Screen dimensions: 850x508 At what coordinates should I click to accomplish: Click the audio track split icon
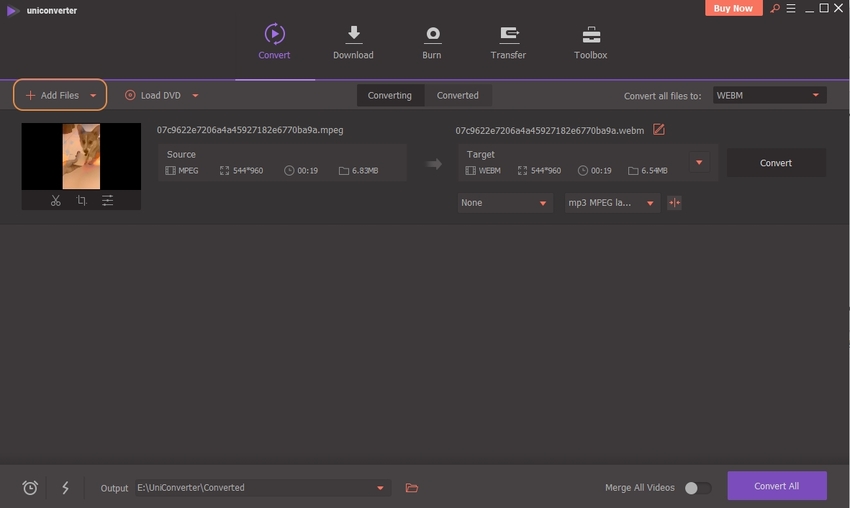coord(674,203)
